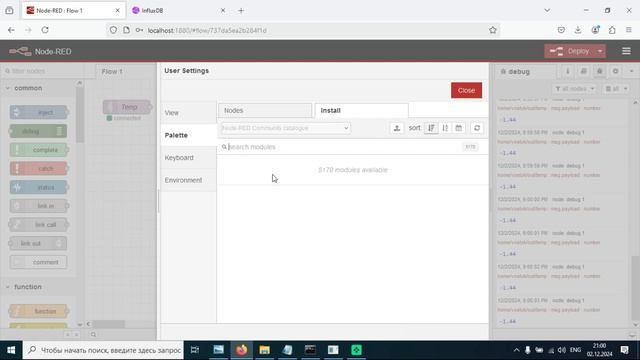The image size is (640, 360).
Task: Select the link call node
Action: (x=38, y=224)
